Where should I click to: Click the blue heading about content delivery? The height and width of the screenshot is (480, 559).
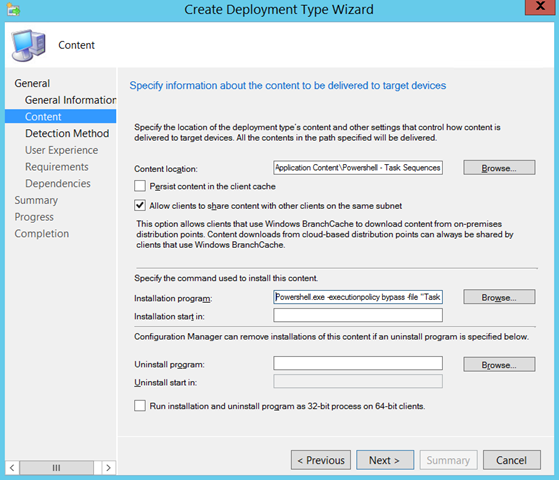(288, 86)
